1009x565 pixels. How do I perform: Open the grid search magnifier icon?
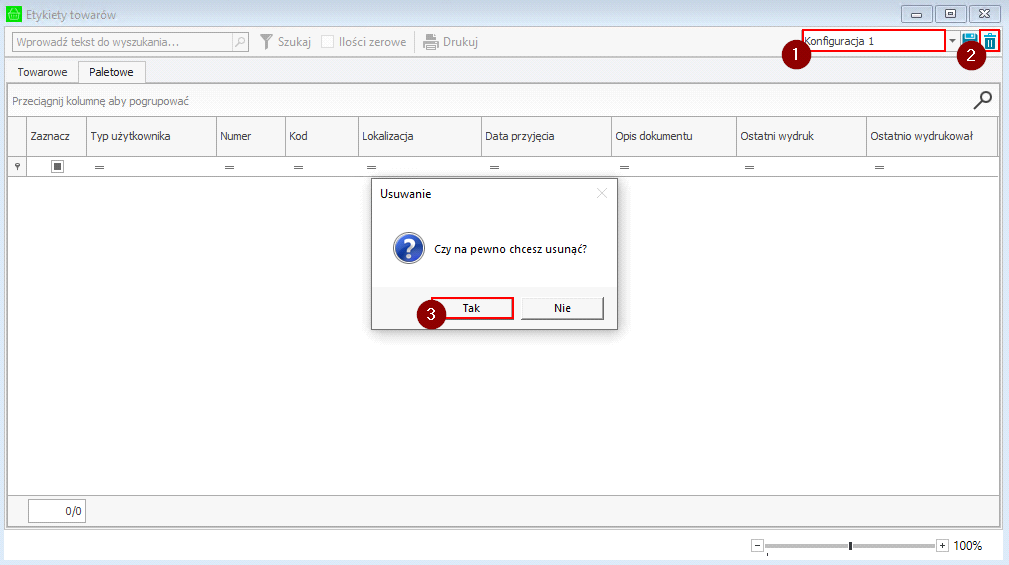tap(983, 99)
